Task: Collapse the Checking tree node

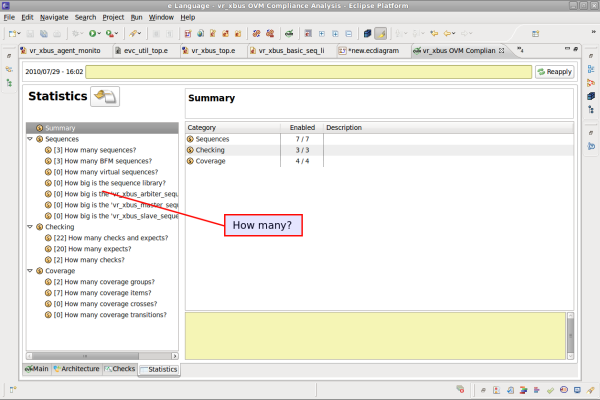Action: coord(29,227)
